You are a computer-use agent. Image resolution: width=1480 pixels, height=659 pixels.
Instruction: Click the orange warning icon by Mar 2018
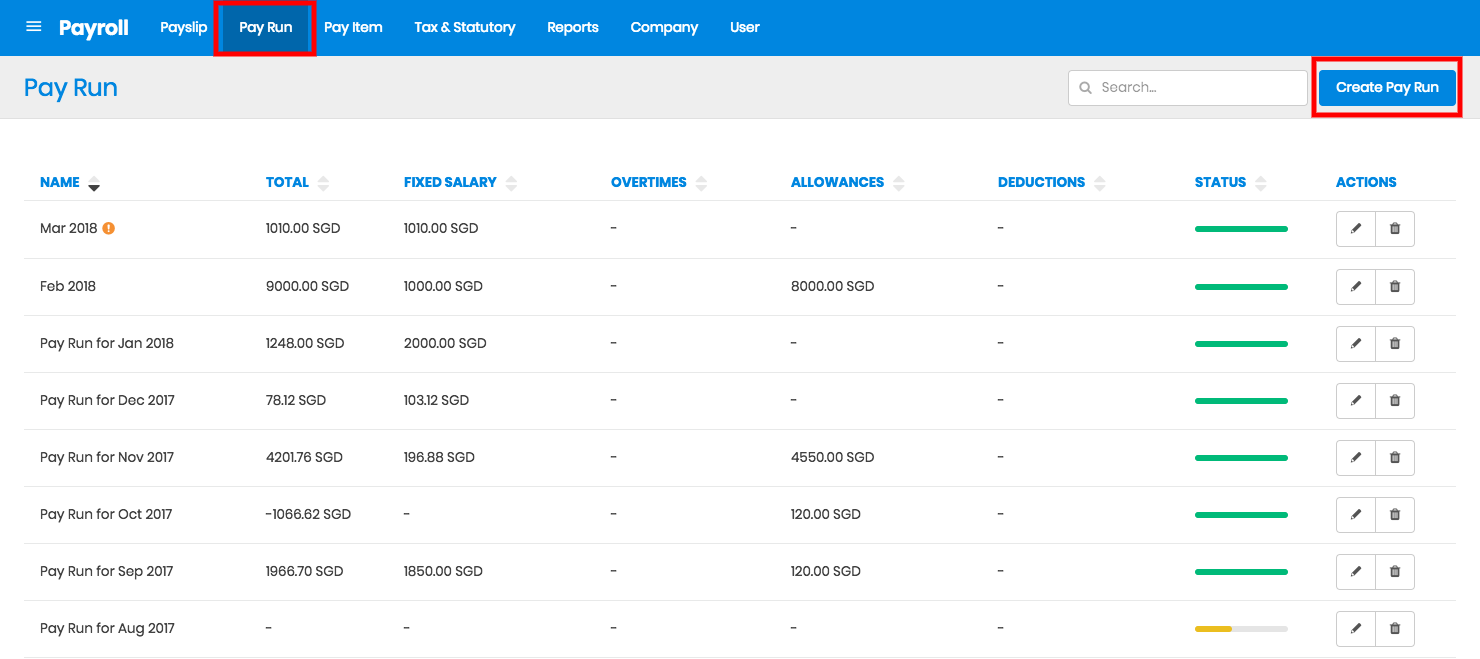click(109, 228)
